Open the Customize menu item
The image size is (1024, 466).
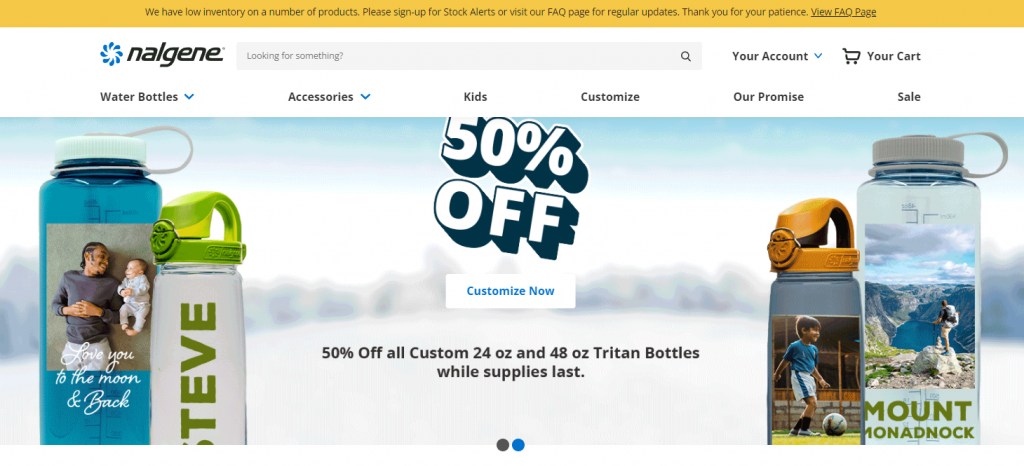coord(610,97)
